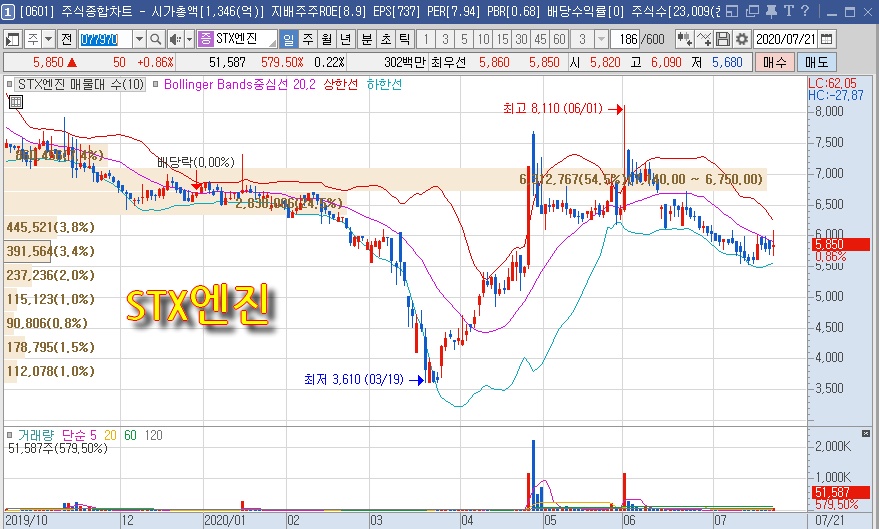The image size is (879, 529).
Task: Select the 일 daily chart period
Action: [288, 39]
